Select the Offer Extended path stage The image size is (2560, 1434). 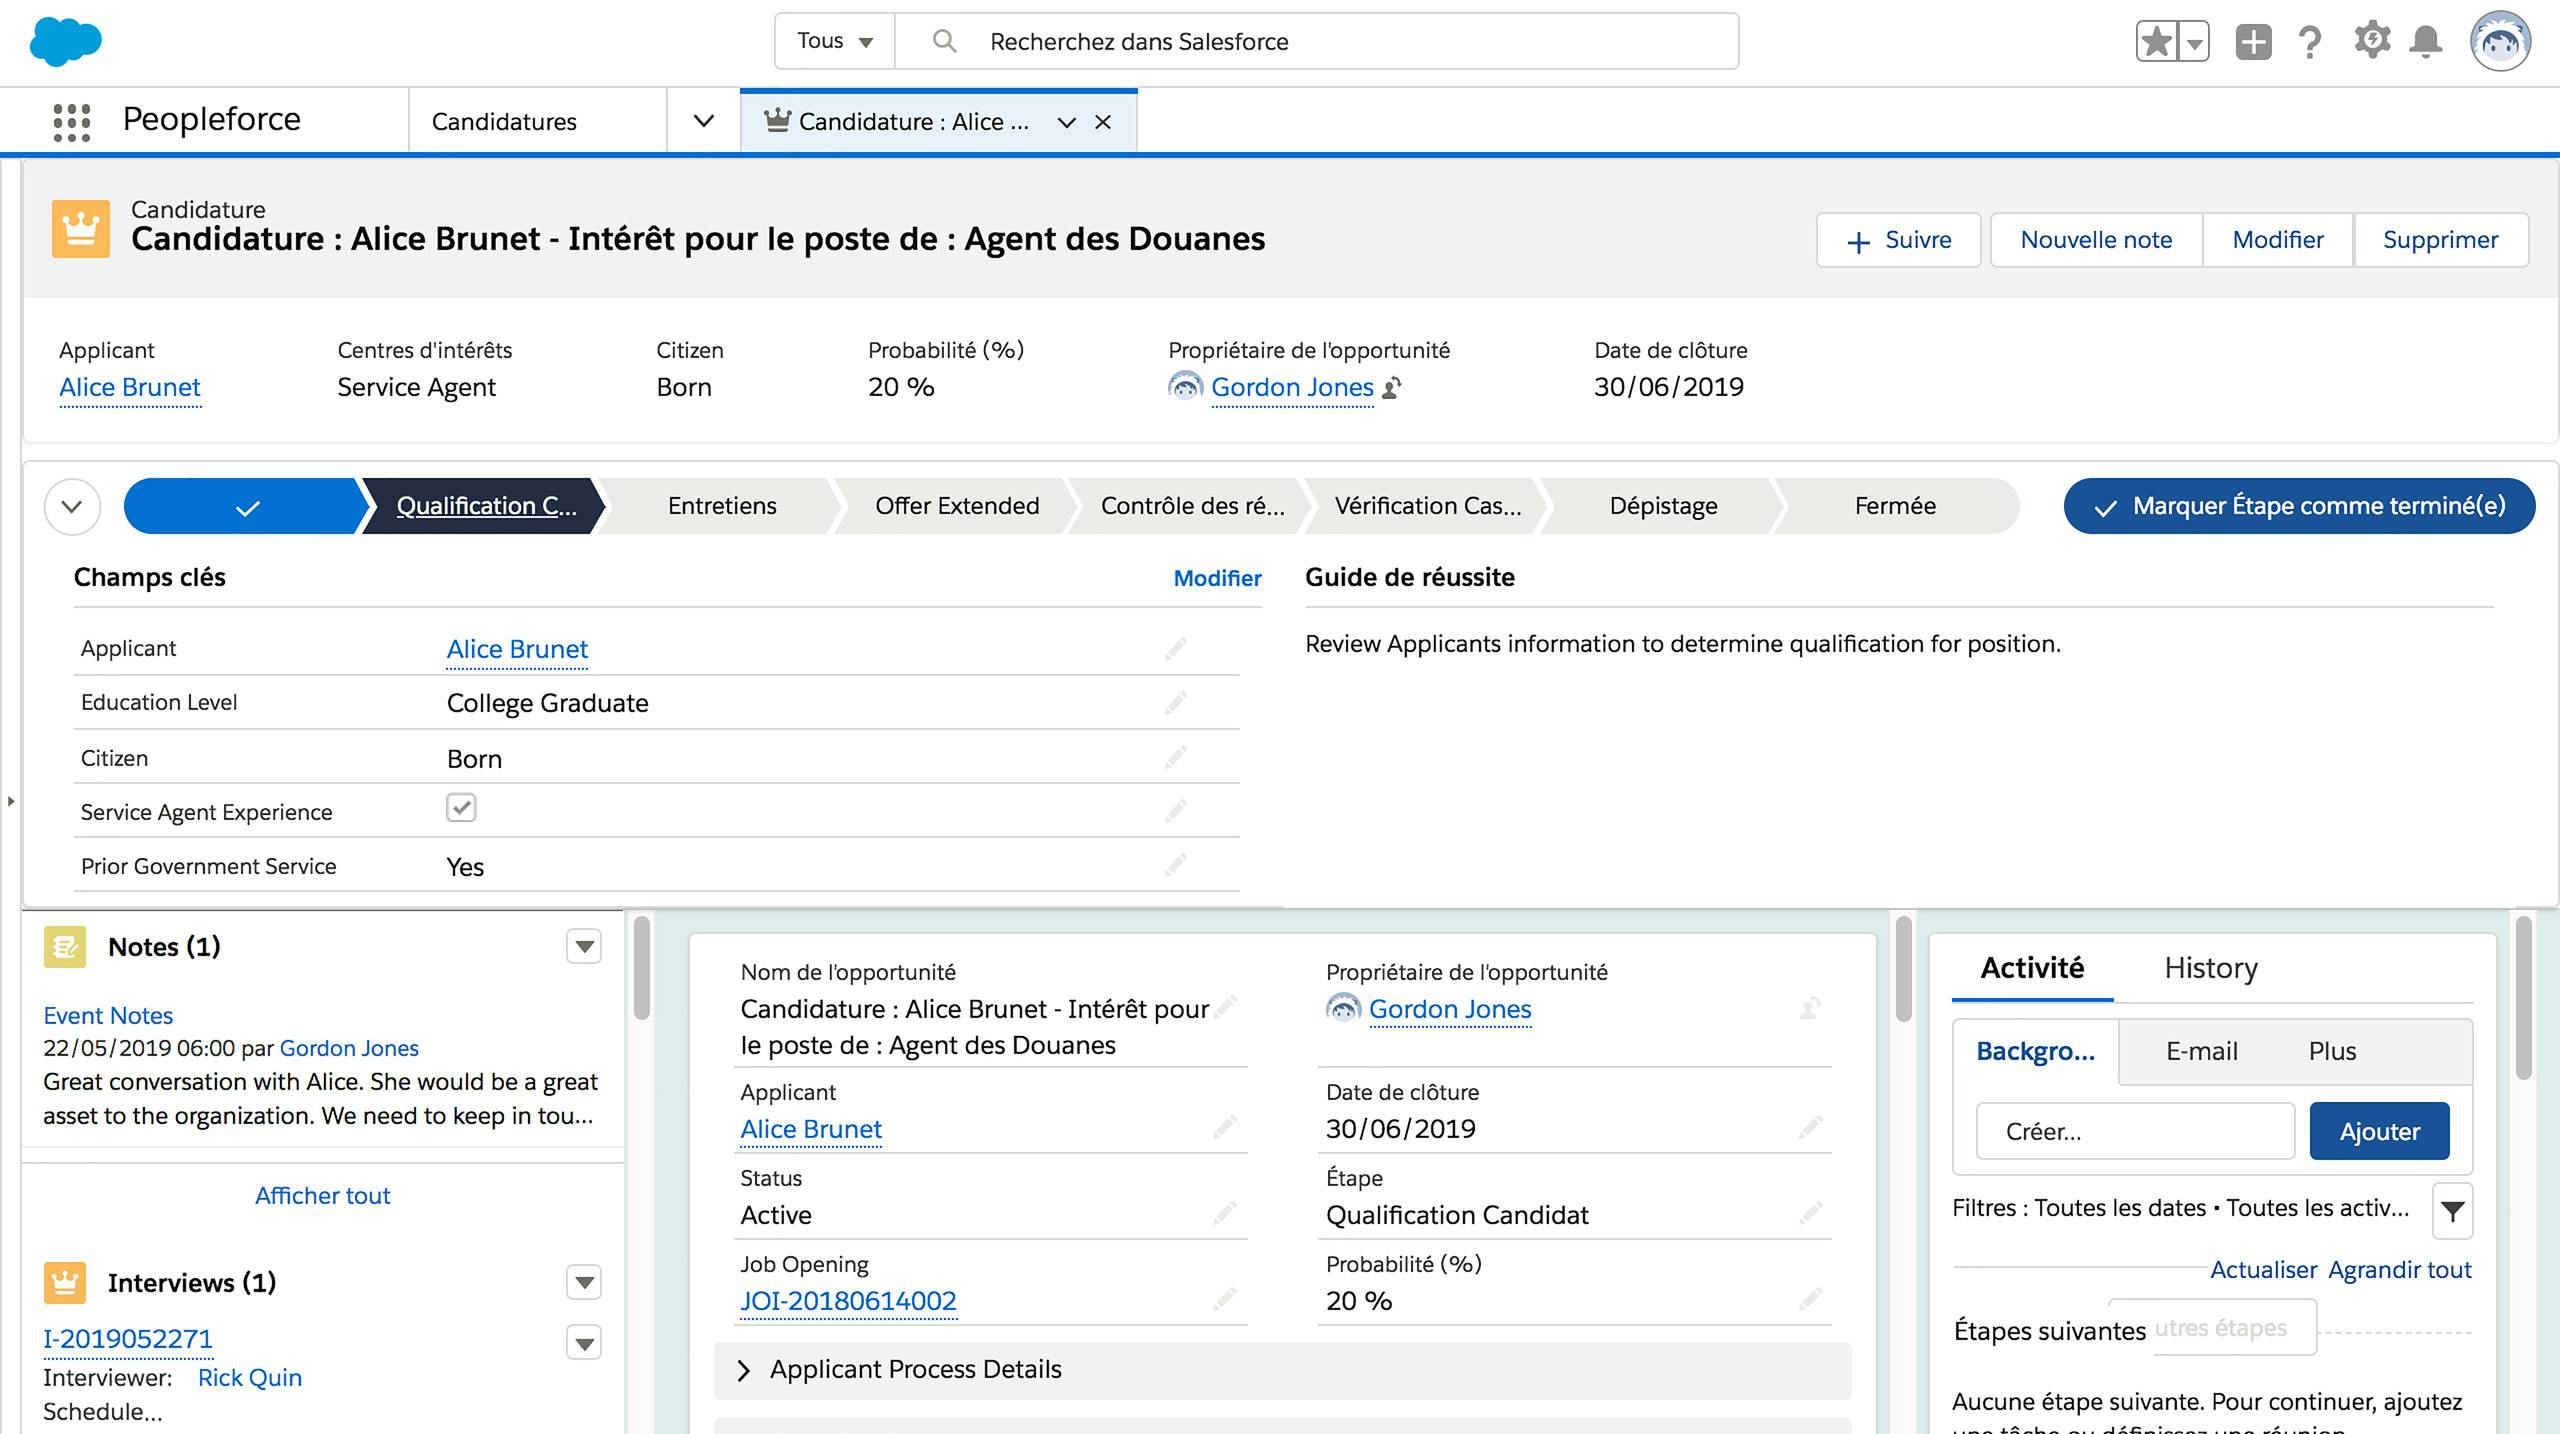click(x=957, y=506)
